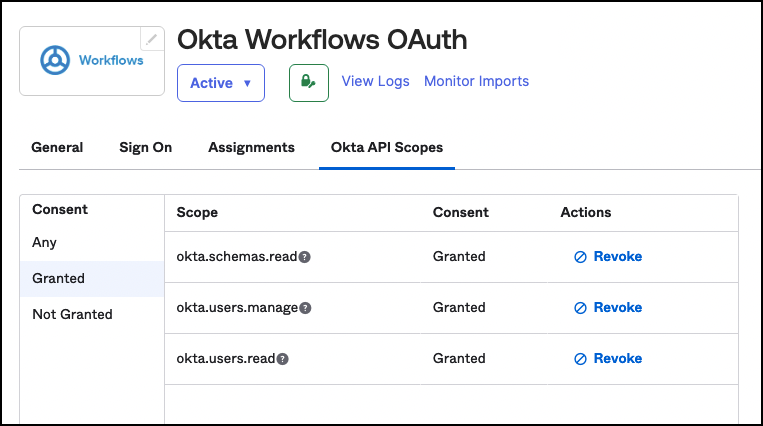763x426 pixels.
Task: Open the View Logs link
Action: pos(375,81)
